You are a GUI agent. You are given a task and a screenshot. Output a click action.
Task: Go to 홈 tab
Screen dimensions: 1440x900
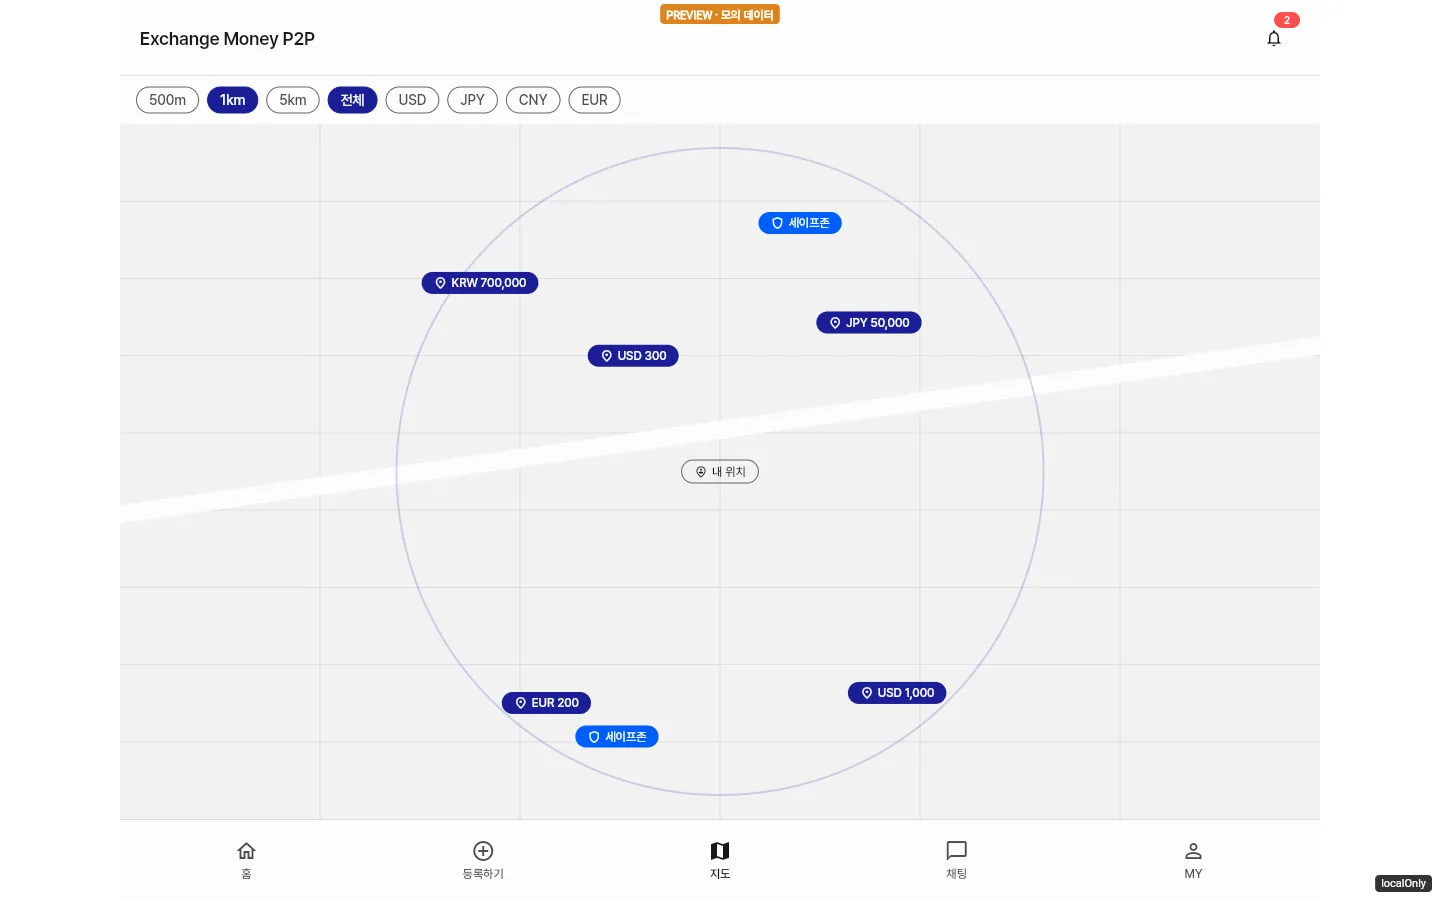click(x=246, y=860)
